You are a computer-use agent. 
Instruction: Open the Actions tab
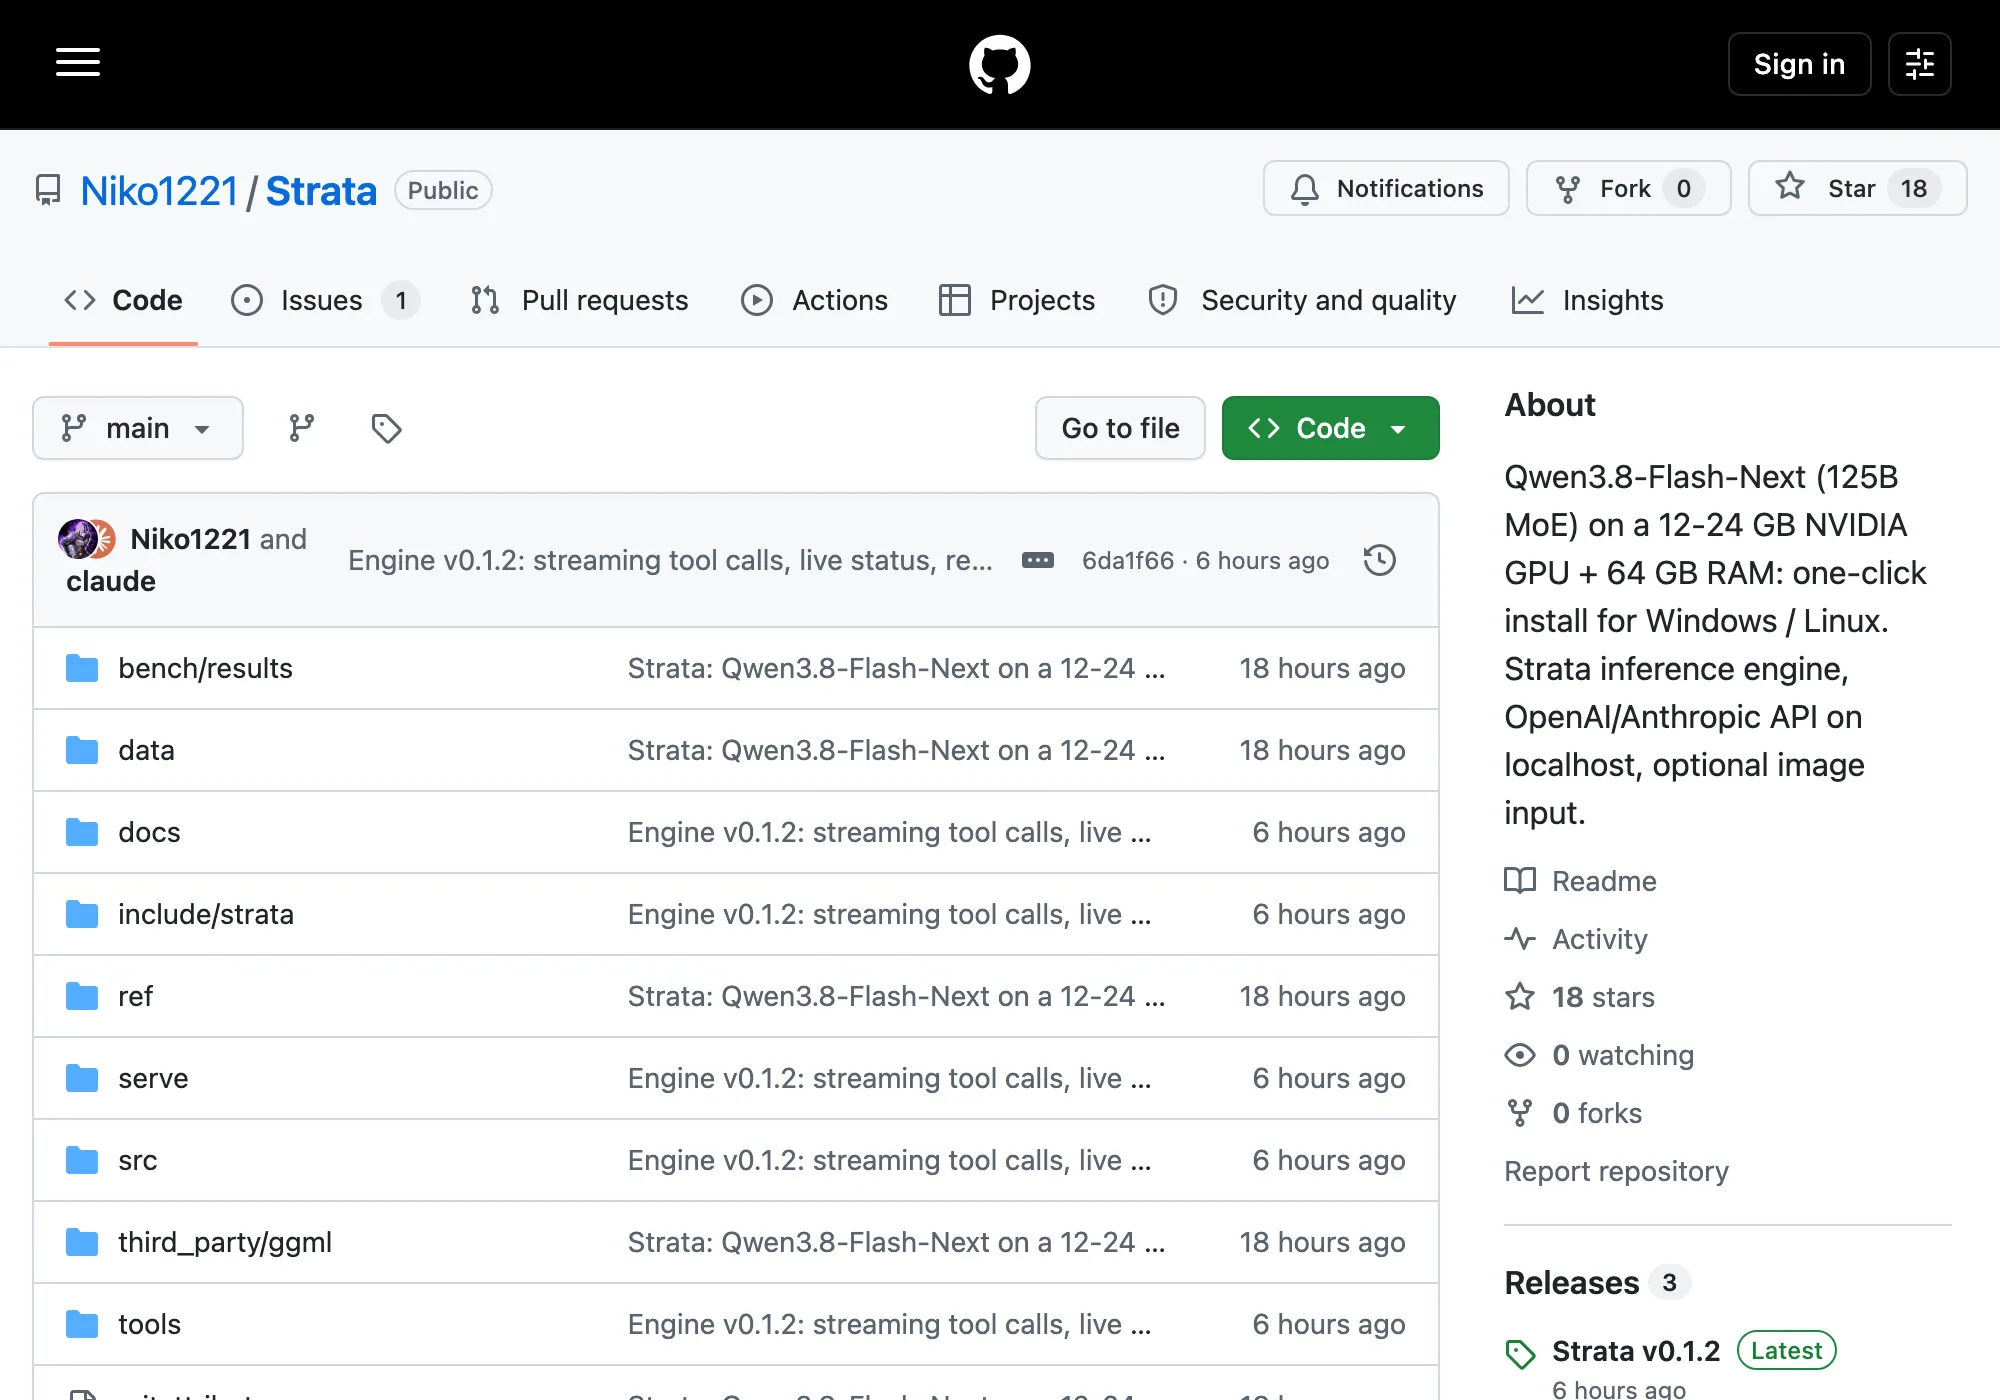[x=814, y=300]
